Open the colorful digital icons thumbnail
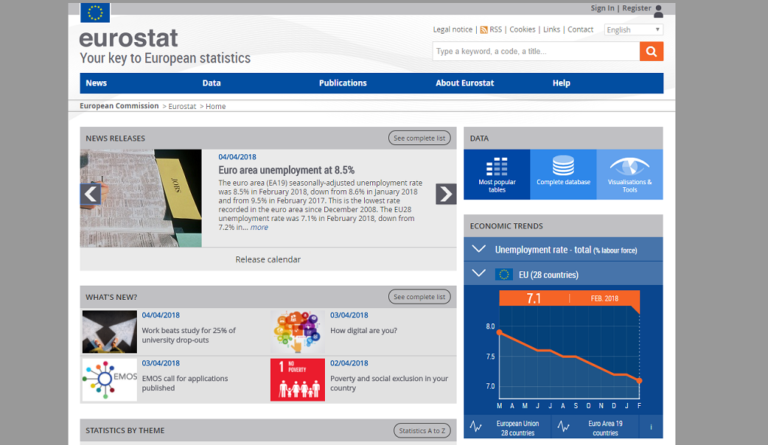 [297, 331]
